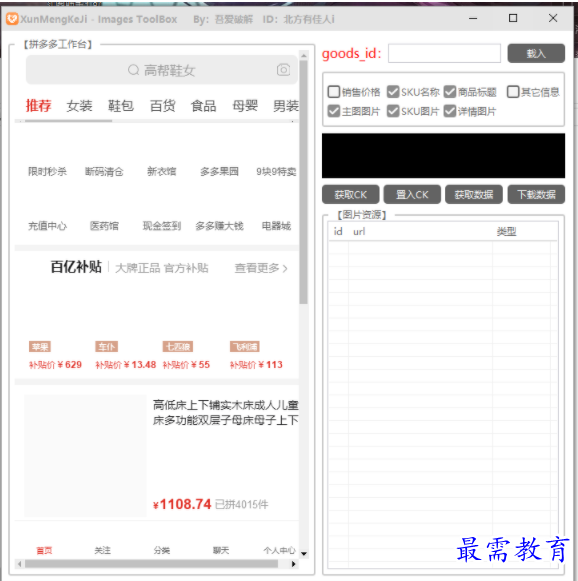578x581 pixels.
Task: Click the 获取数据 button
Action: tap(474, 195)
